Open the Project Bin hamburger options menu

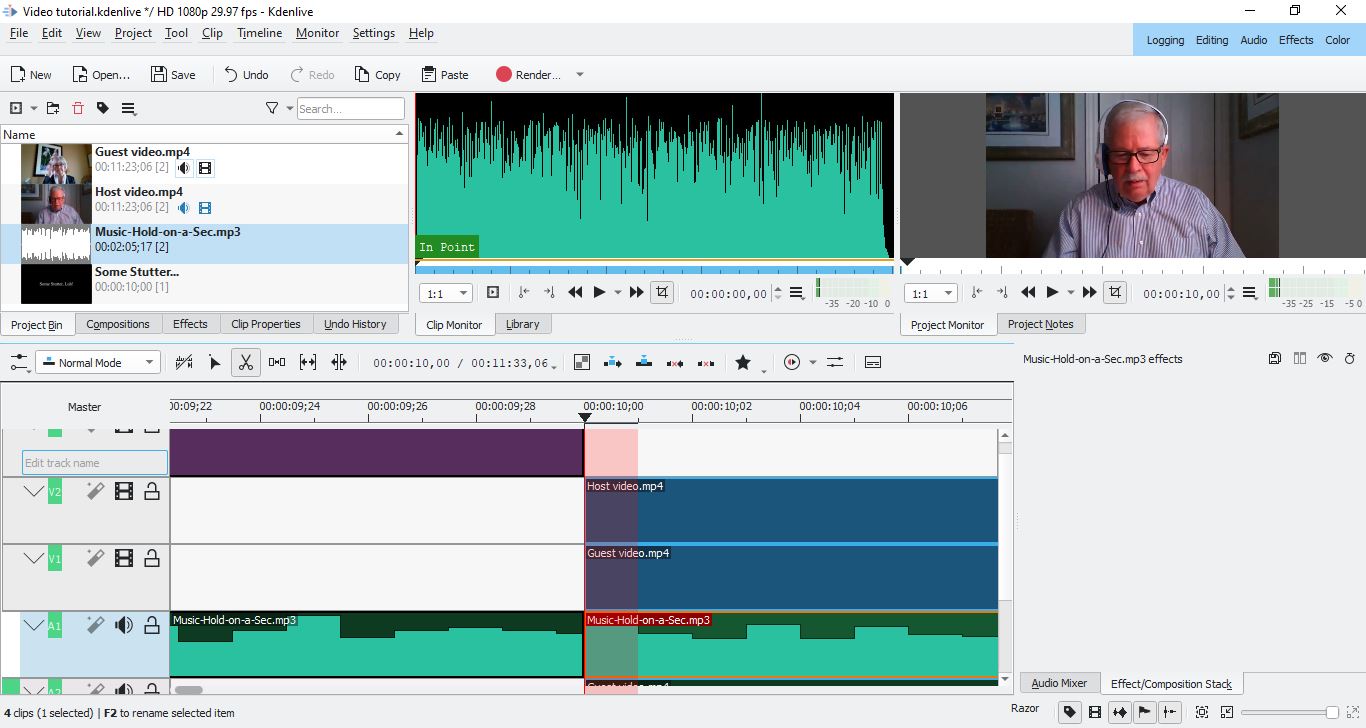tap(129, 108)
